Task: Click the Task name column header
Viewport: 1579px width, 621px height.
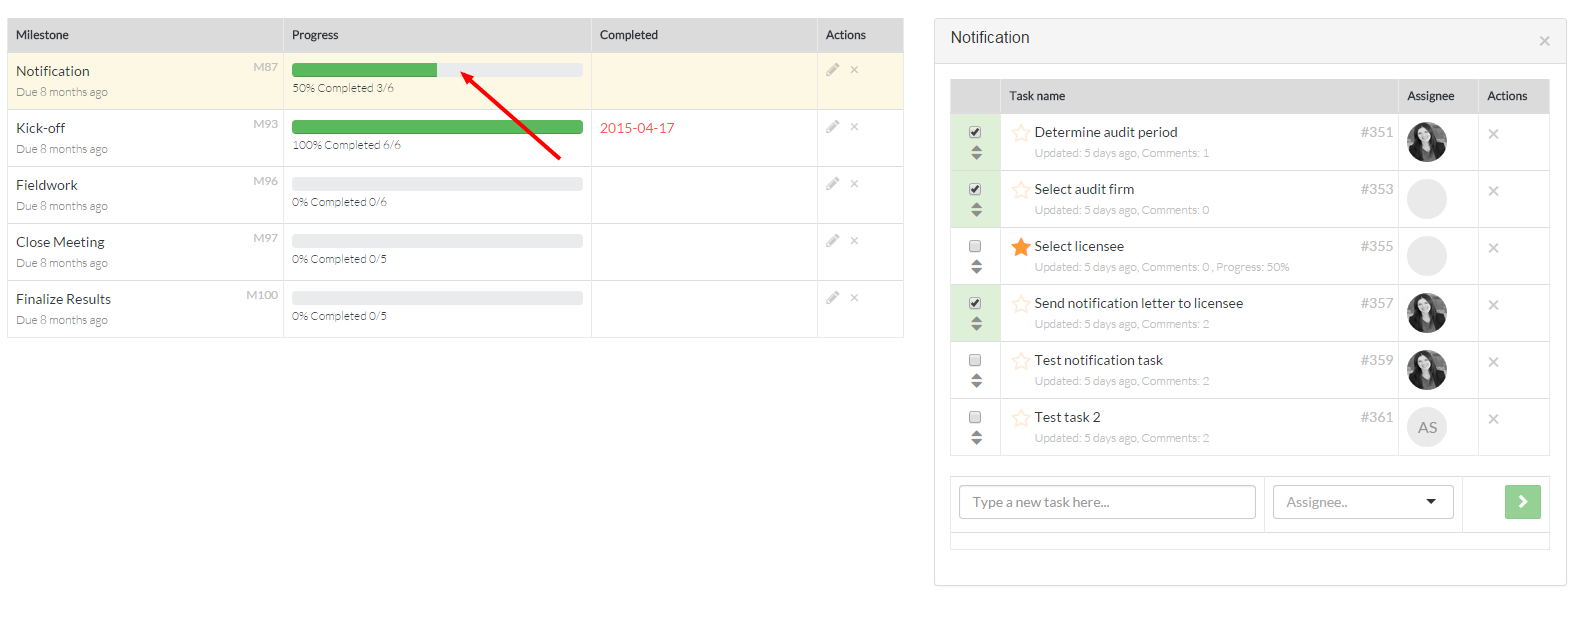Action: [x=1037, y=96]
